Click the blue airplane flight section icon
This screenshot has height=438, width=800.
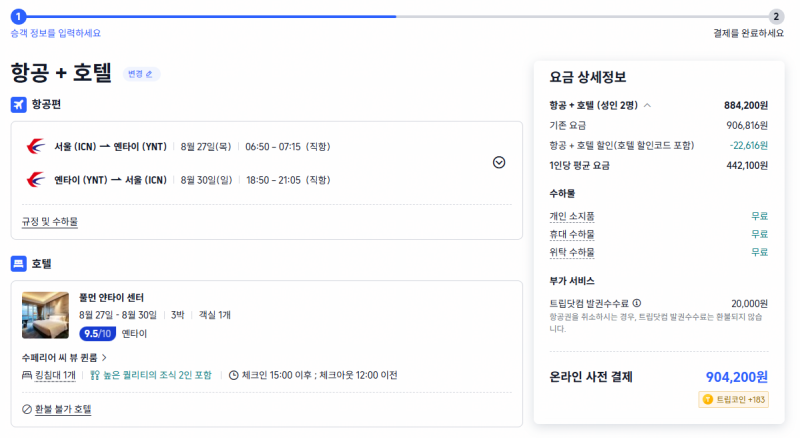point(18,105)
